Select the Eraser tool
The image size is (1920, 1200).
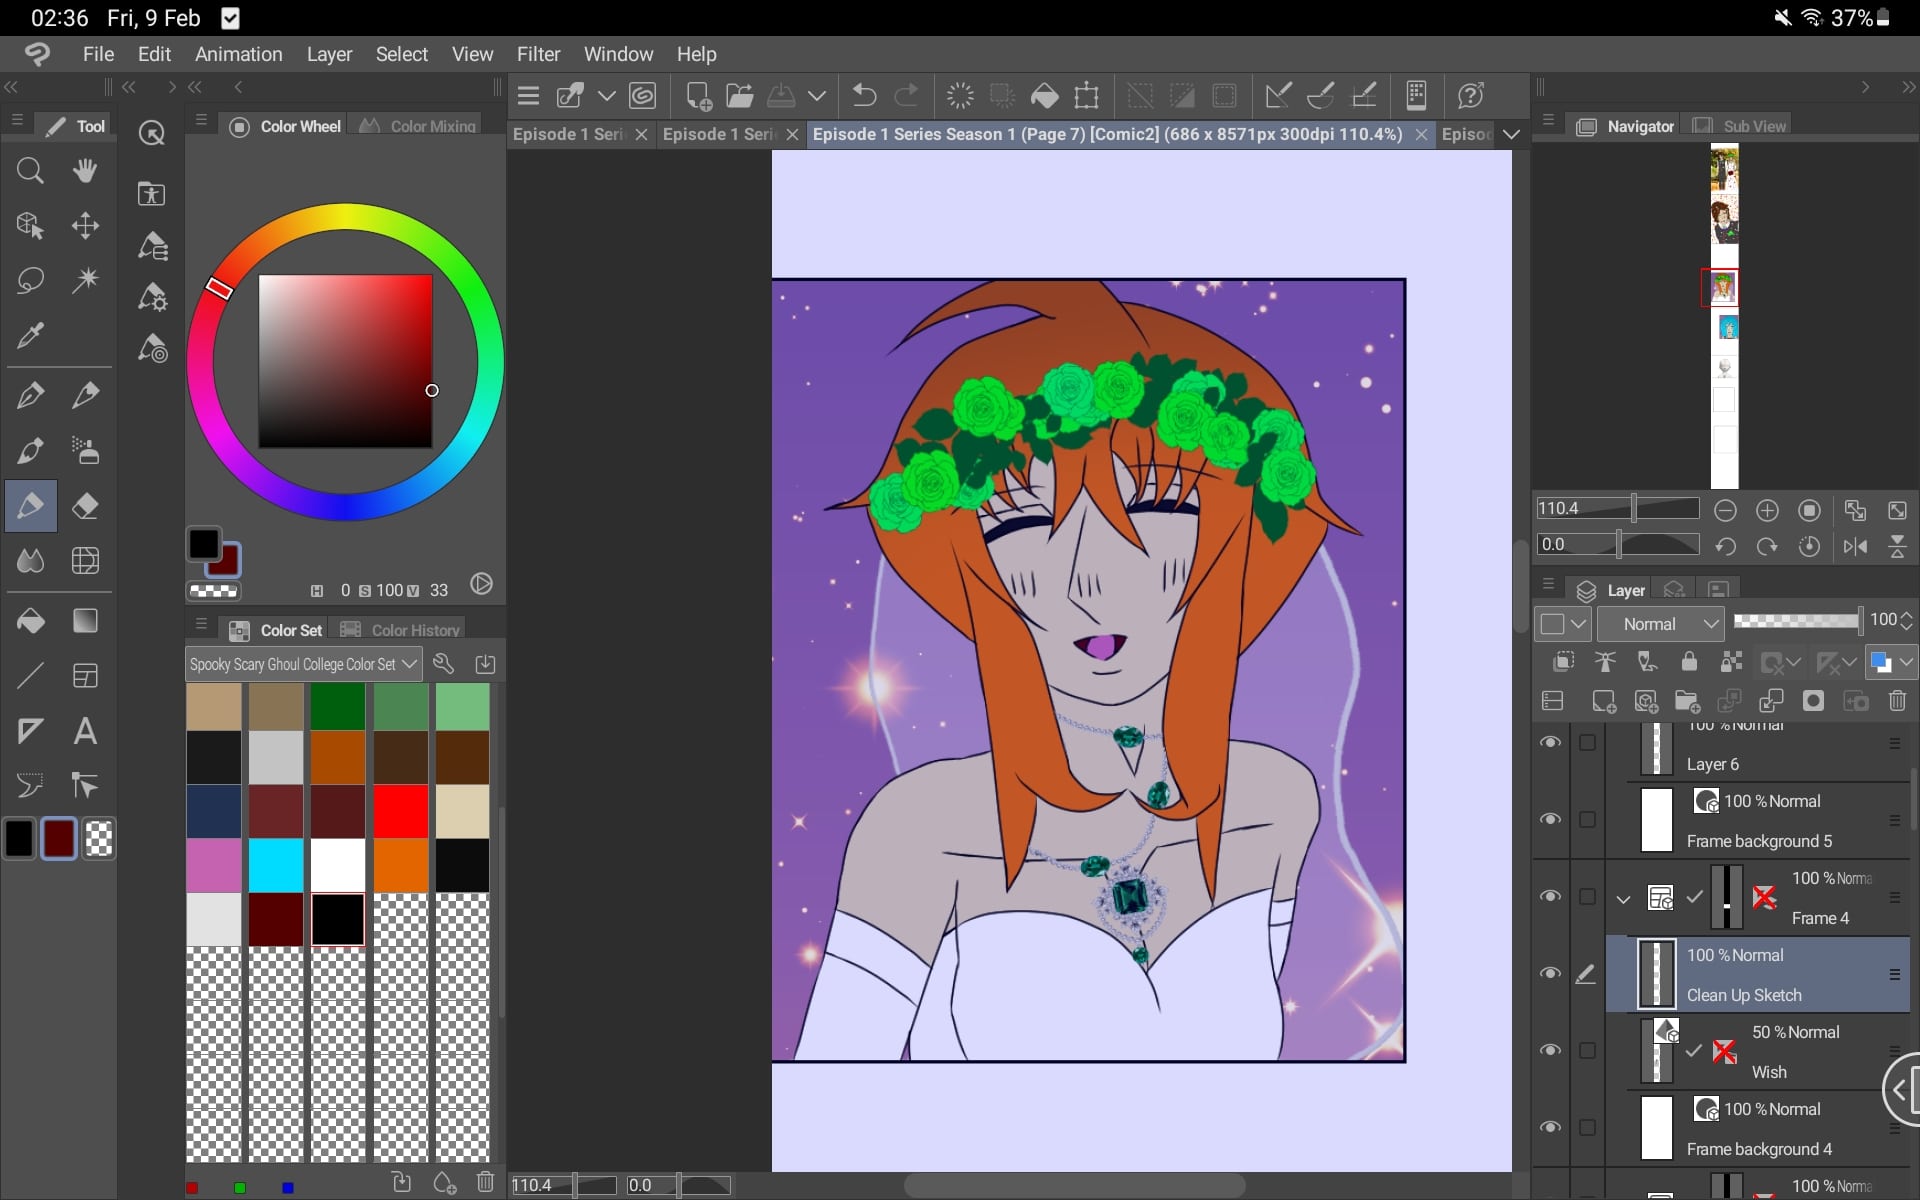[85, 506]
